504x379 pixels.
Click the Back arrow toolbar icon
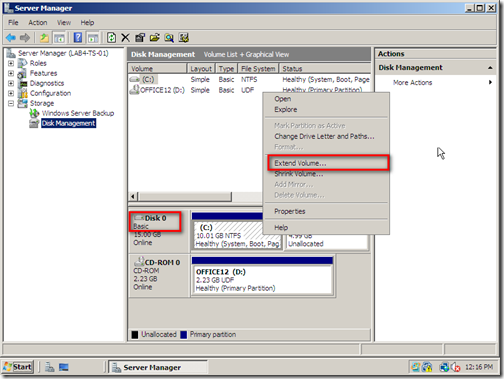[x=11, y=38]
